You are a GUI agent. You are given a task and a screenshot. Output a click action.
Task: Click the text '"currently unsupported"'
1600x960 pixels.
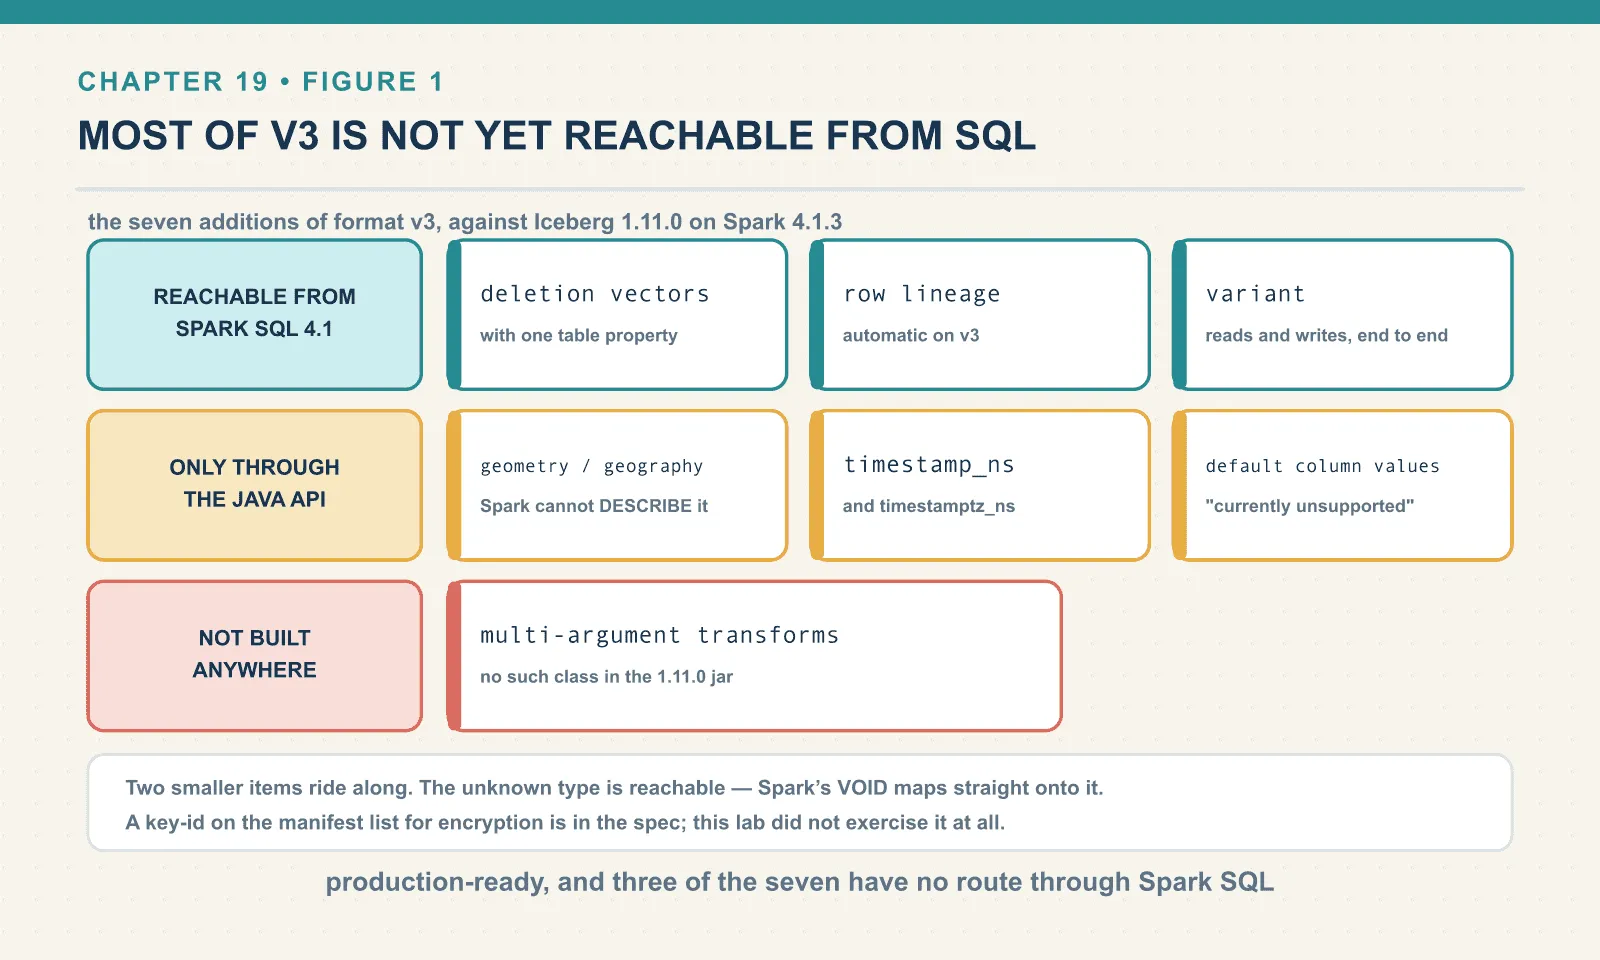(x=1310, y=506)
